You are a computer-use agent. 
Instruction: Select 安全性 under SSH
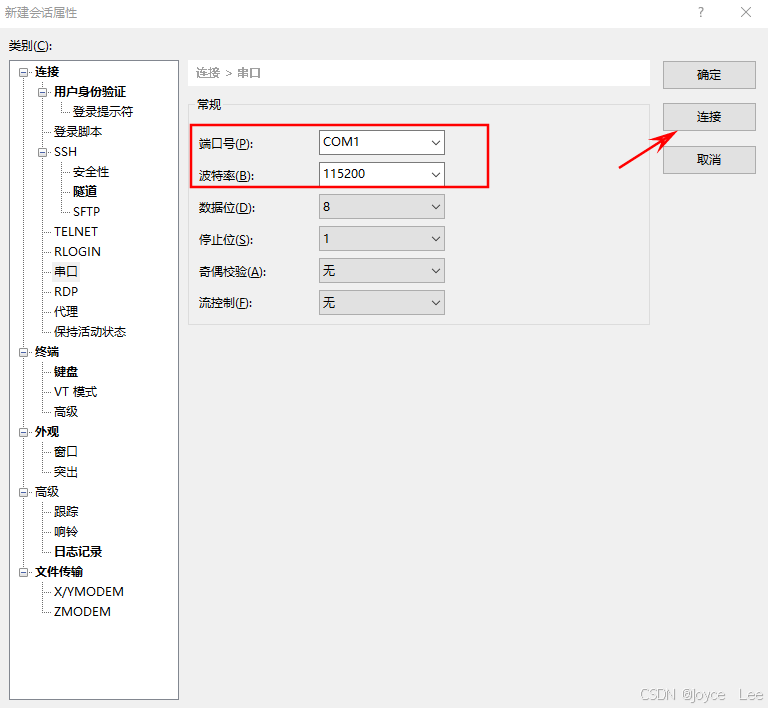click(x=91, y=172)
